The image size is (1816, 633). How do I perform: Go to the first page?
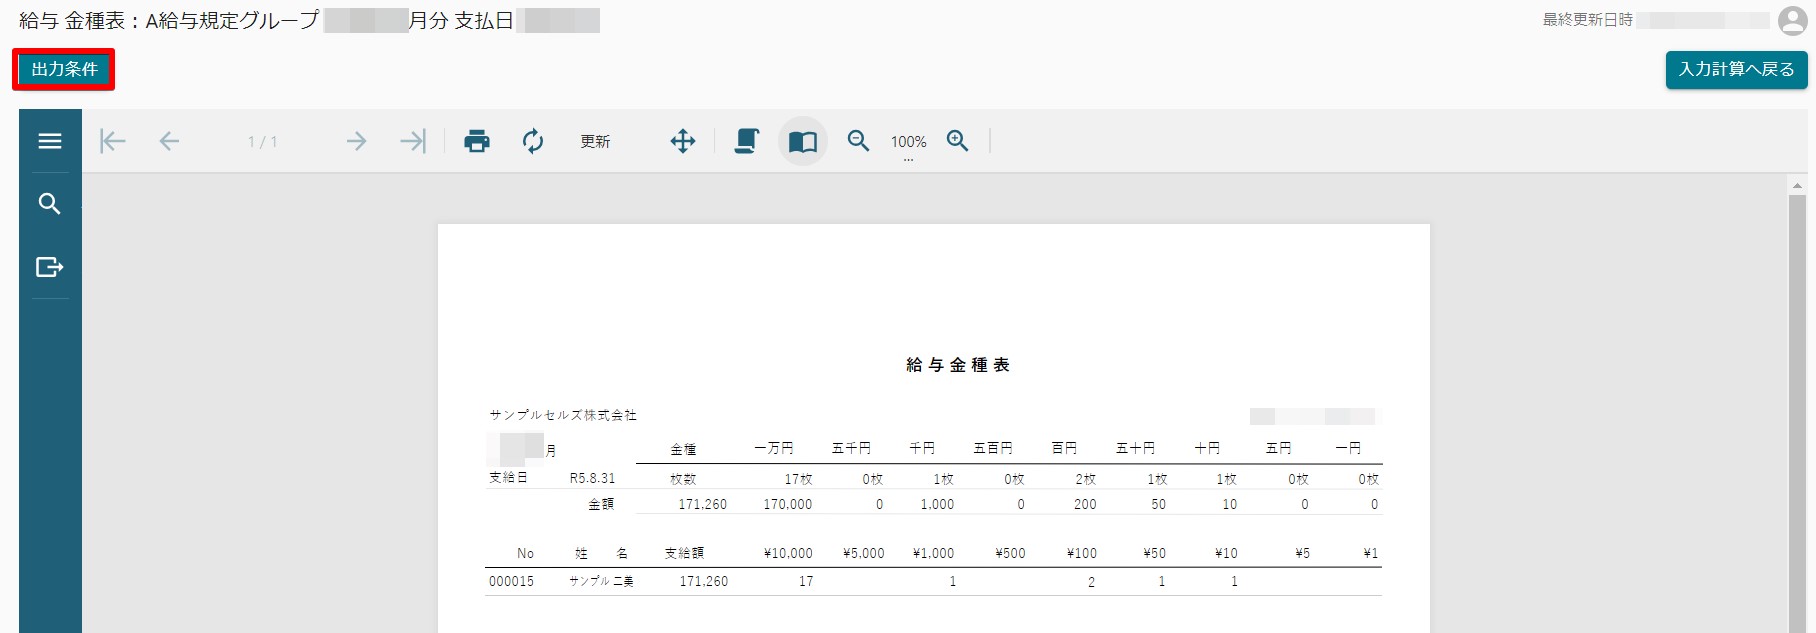pyautogui.click(x=113, y=141)
